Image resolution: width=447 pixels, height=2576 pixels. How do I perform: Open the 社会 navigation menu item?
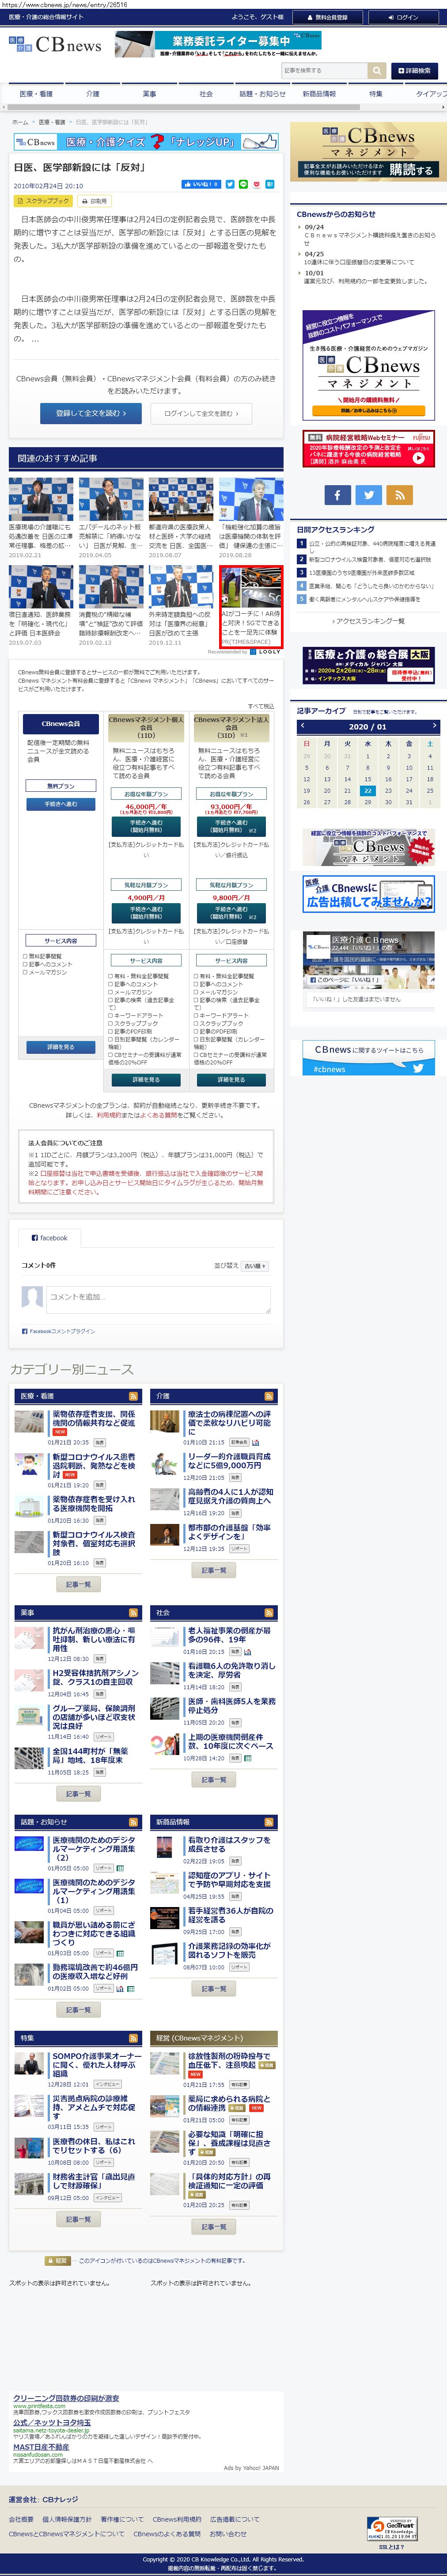pos(206,94)
